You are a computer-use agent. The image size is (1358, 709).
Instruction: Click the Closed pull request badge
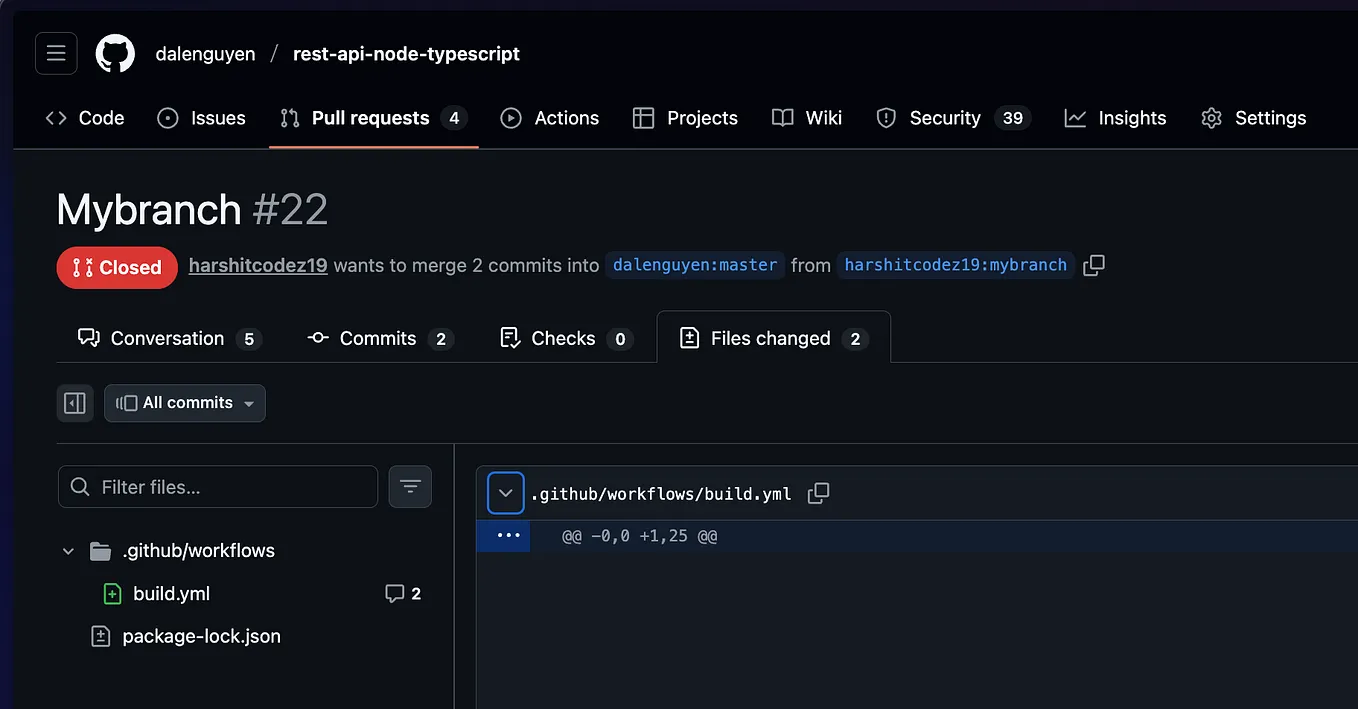point(117,267)
